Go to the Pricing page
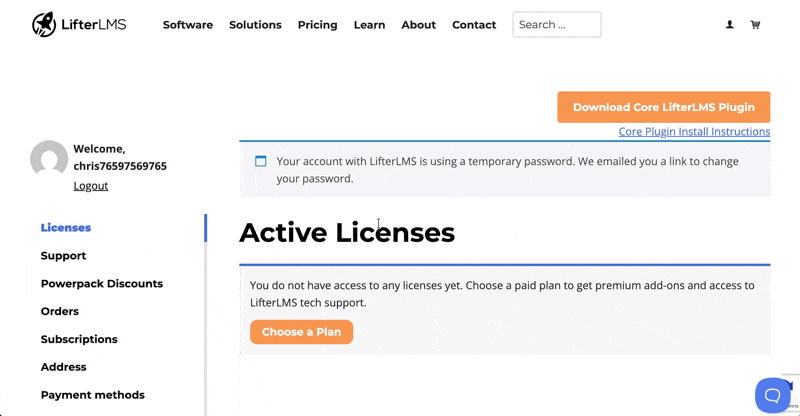This screenshot has width=800, height=416. tap(317, 25)
